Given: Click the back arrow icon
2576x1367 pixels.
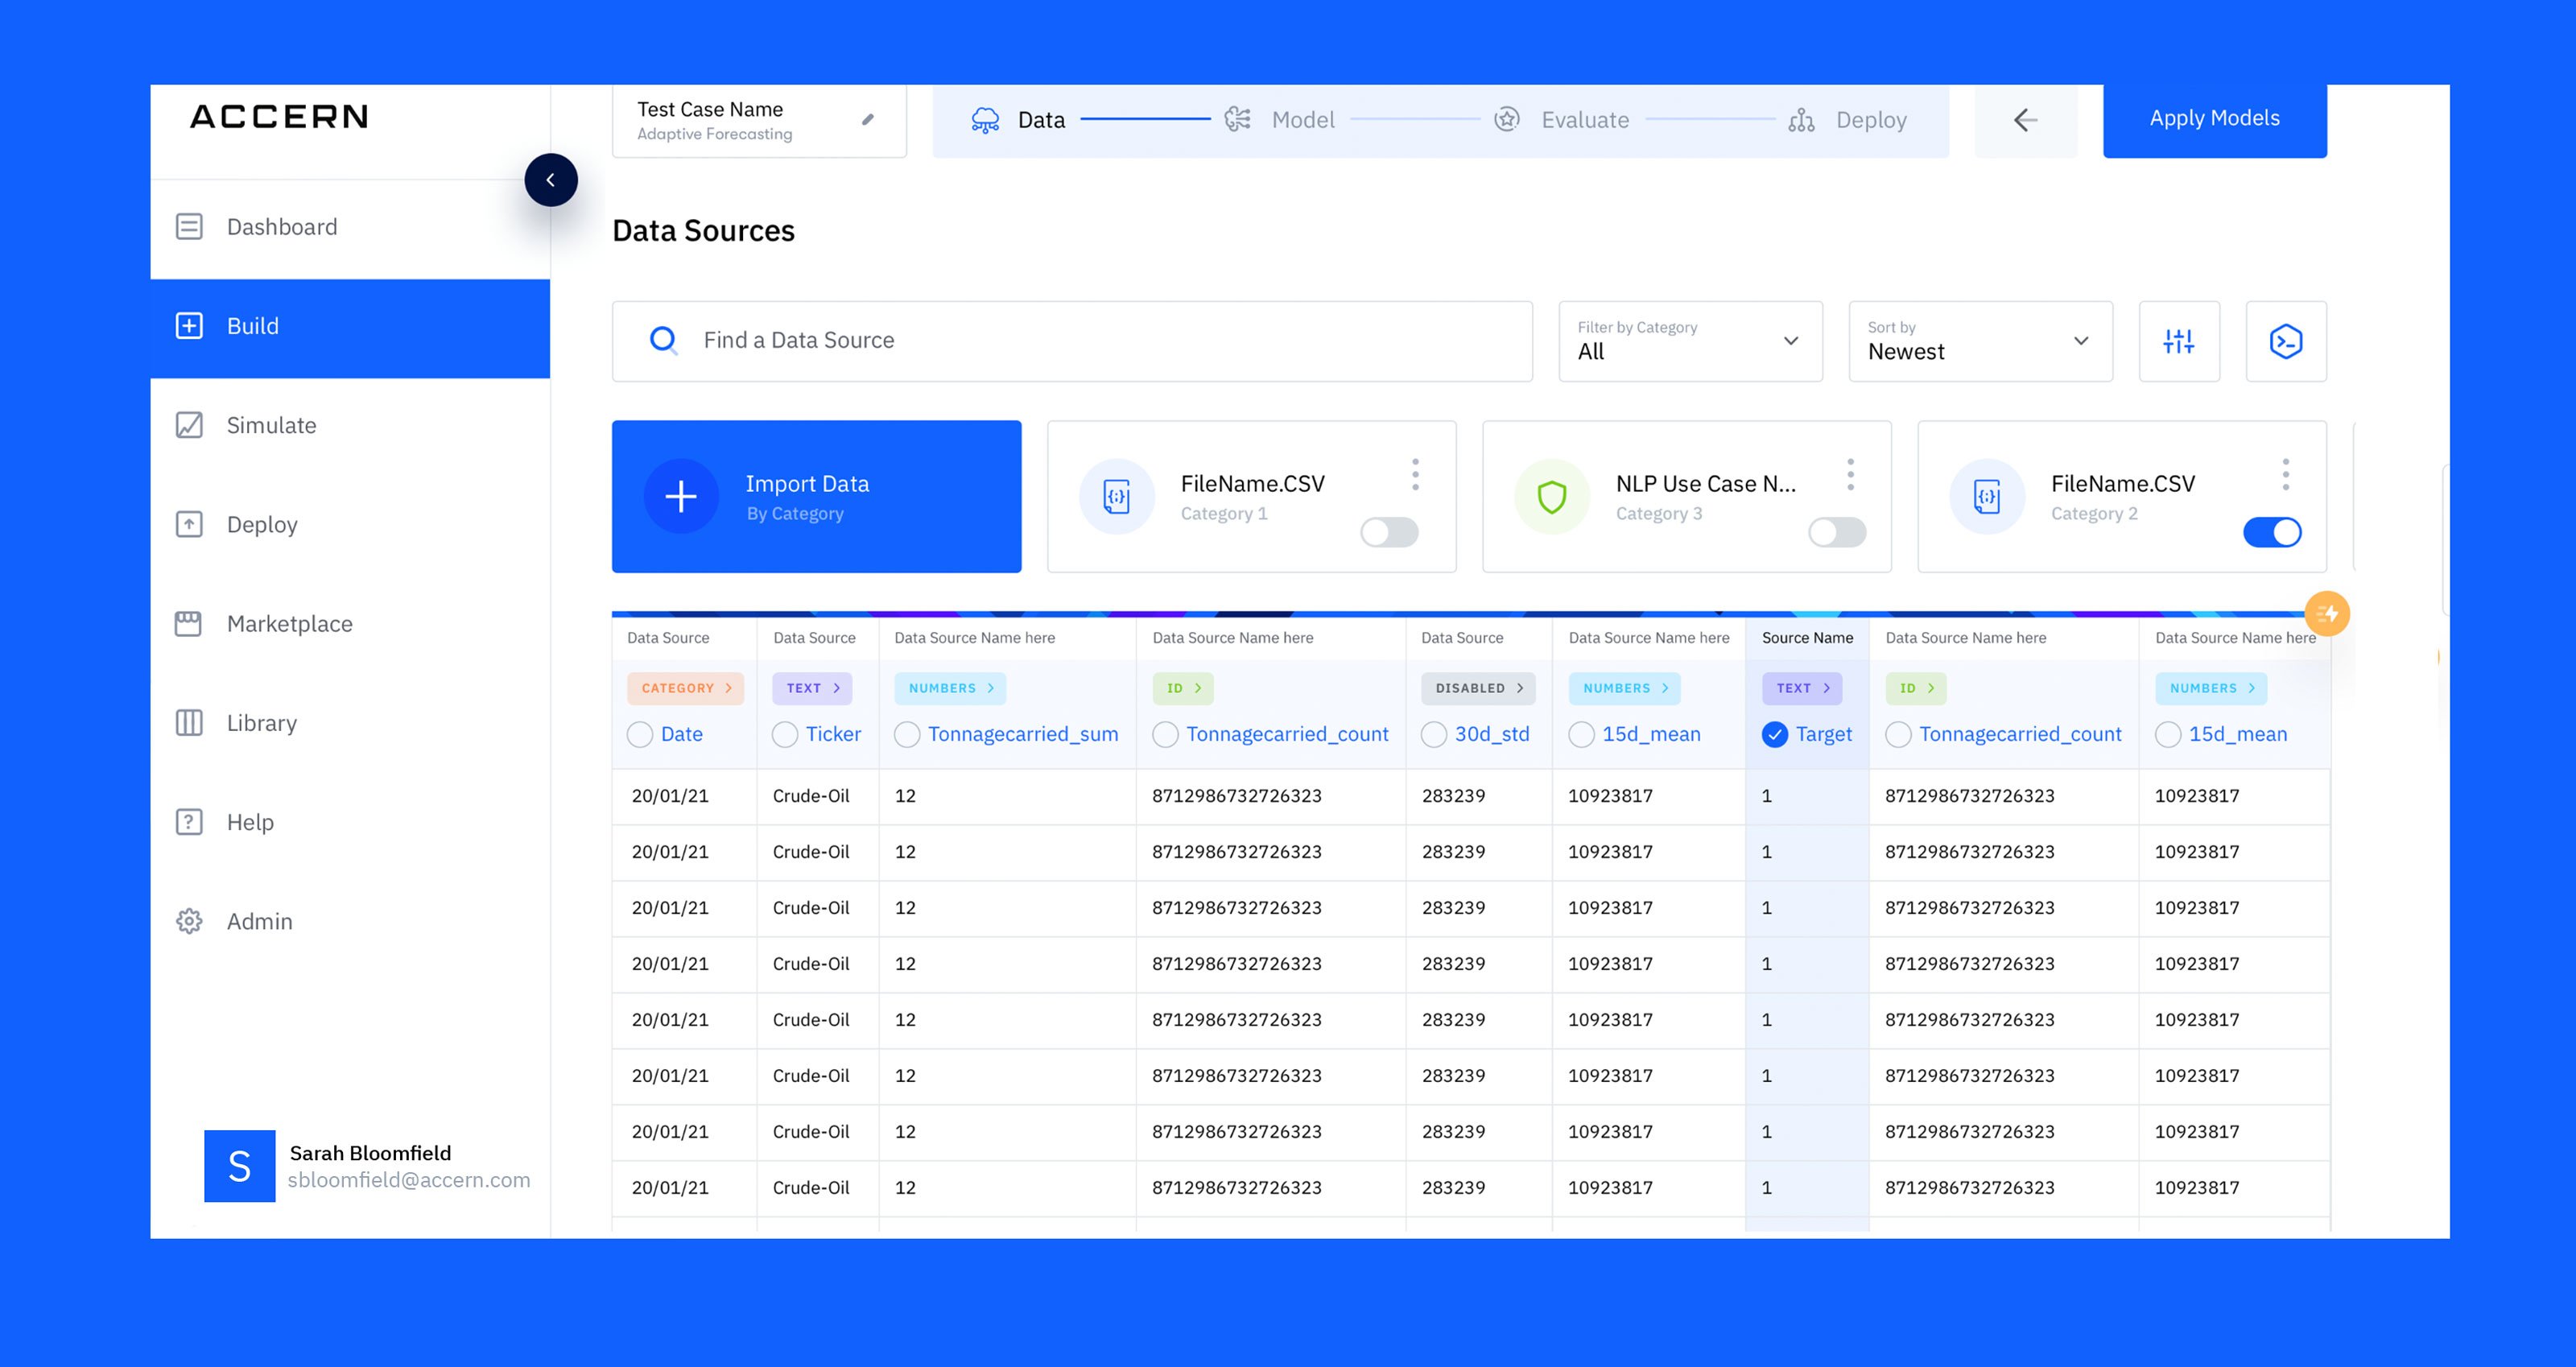Looking at the screenshot, I should point(2025,120).
